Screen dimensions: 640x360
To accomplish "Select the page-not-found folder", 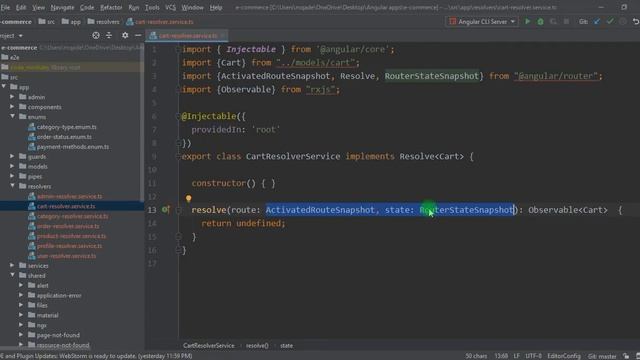I will pos(58,335).
